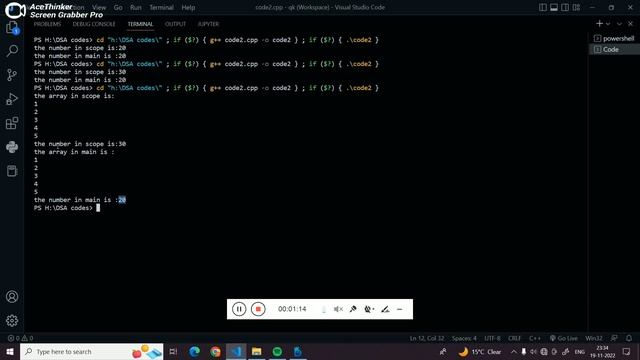Viewport: 640px width, 360px height.
Task: Open the Help menu
Action: pos(188,7)
